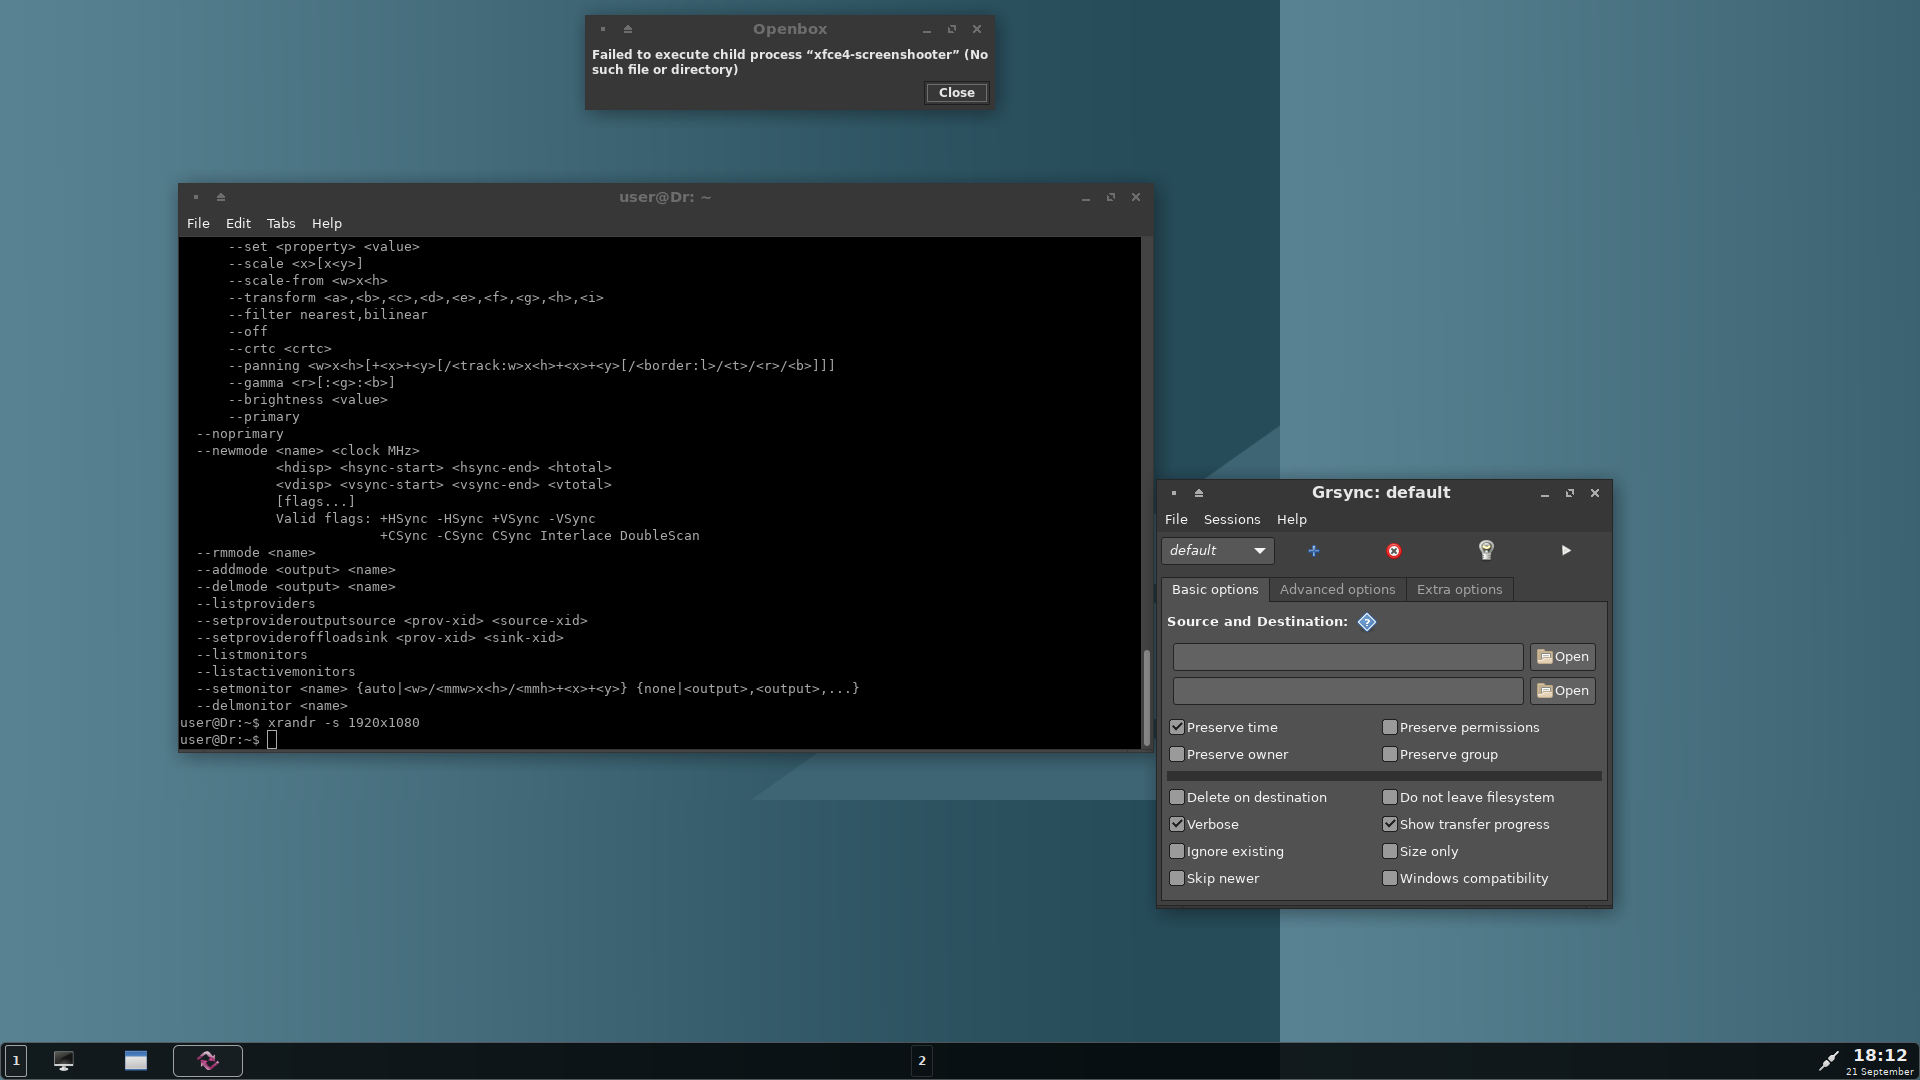Open Grsync File menu
Screen dimensions: 1920x1080
pyautogui.click(x=1176, y=520)
